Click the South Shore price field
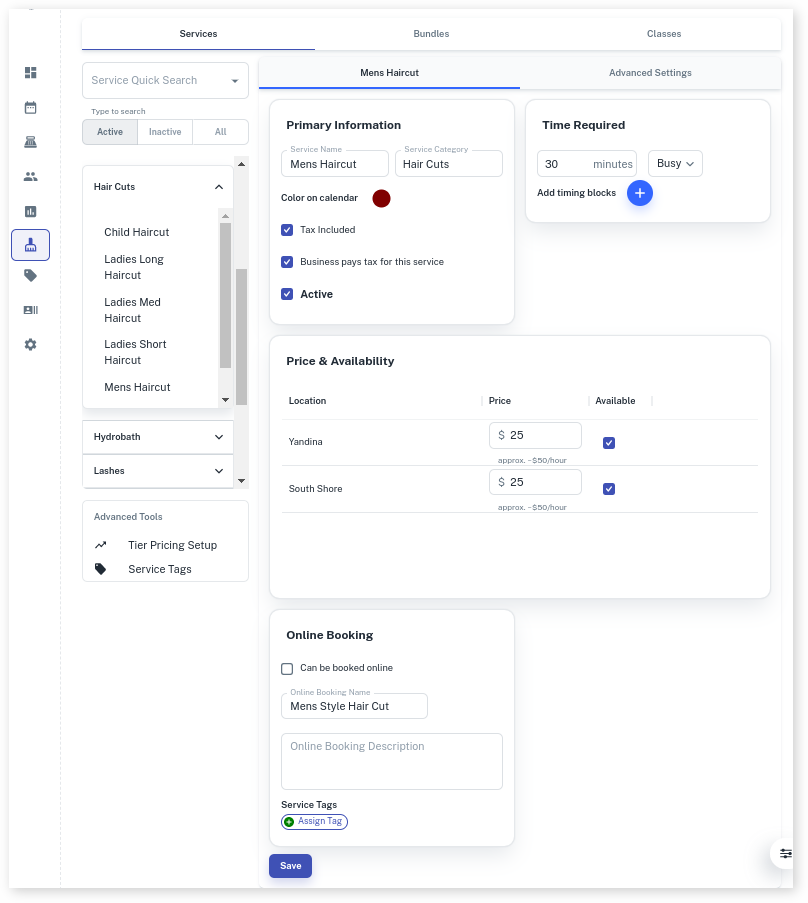This screenshot has width=808, height=903. pos(535,482)
